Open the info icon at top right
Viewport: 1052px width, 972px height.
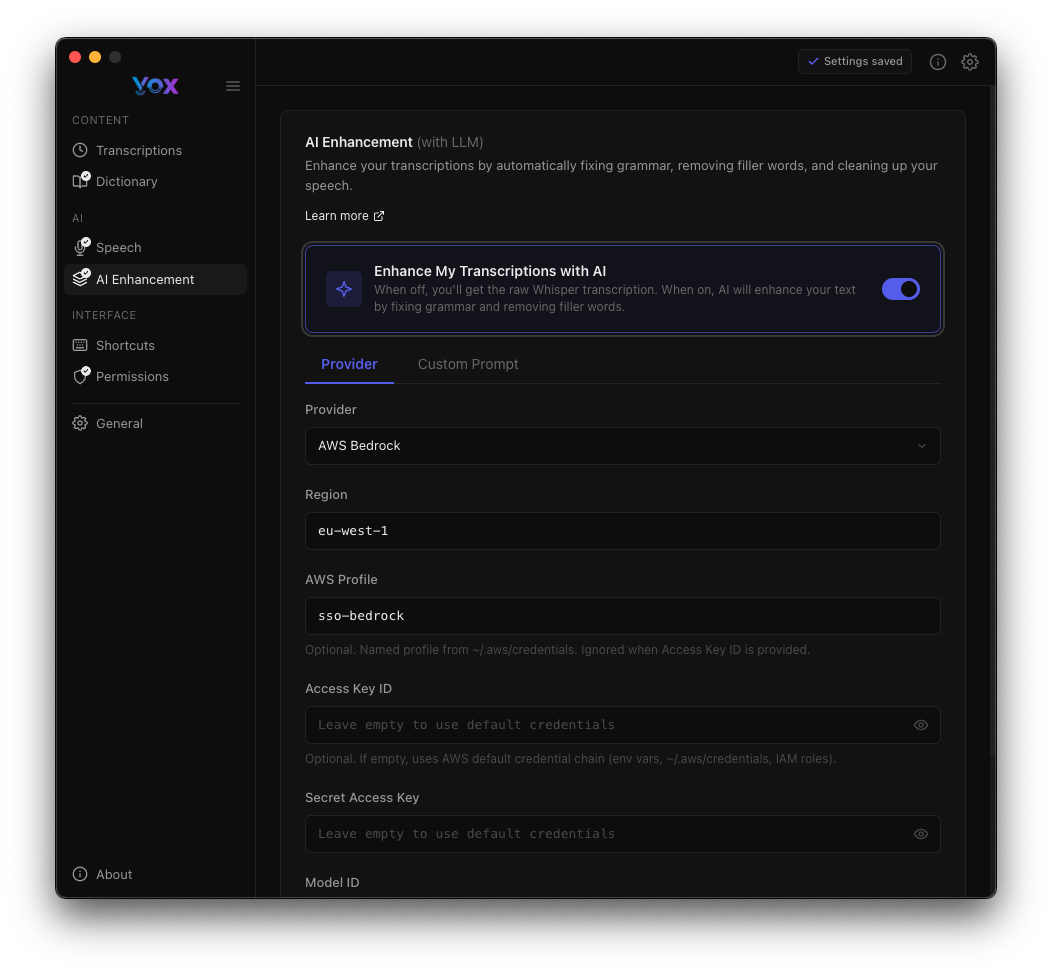(938, 62)
